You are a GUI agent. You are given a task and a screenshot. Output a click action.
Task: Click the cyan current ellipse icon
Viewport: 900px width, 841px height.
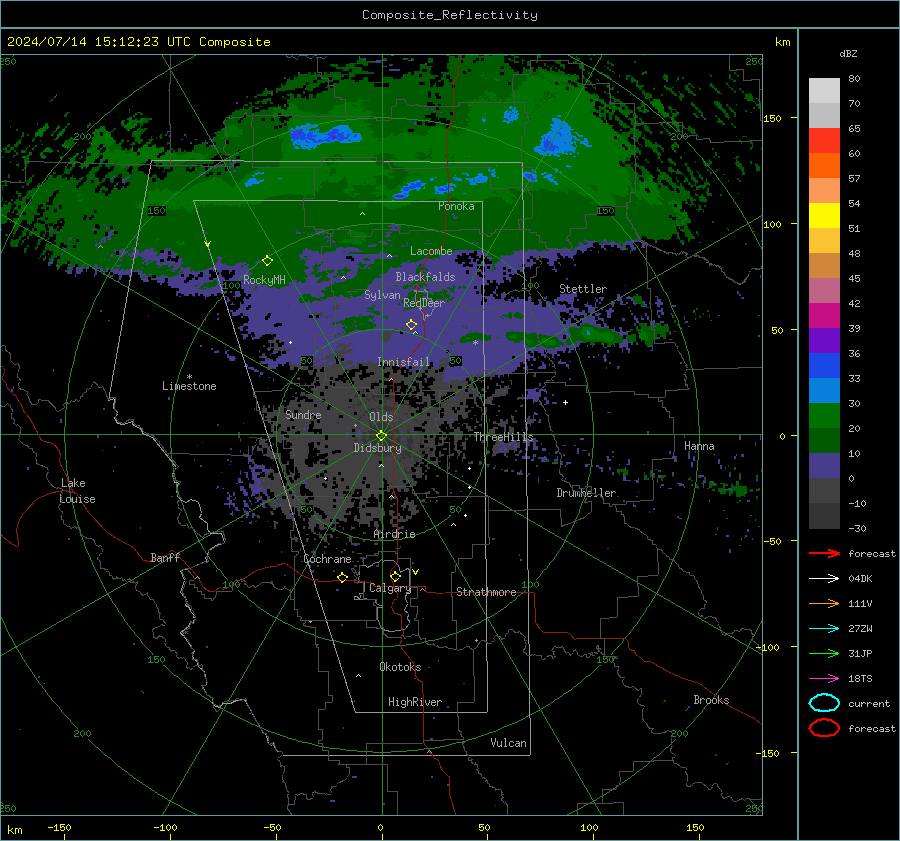(x=824, y=703)
